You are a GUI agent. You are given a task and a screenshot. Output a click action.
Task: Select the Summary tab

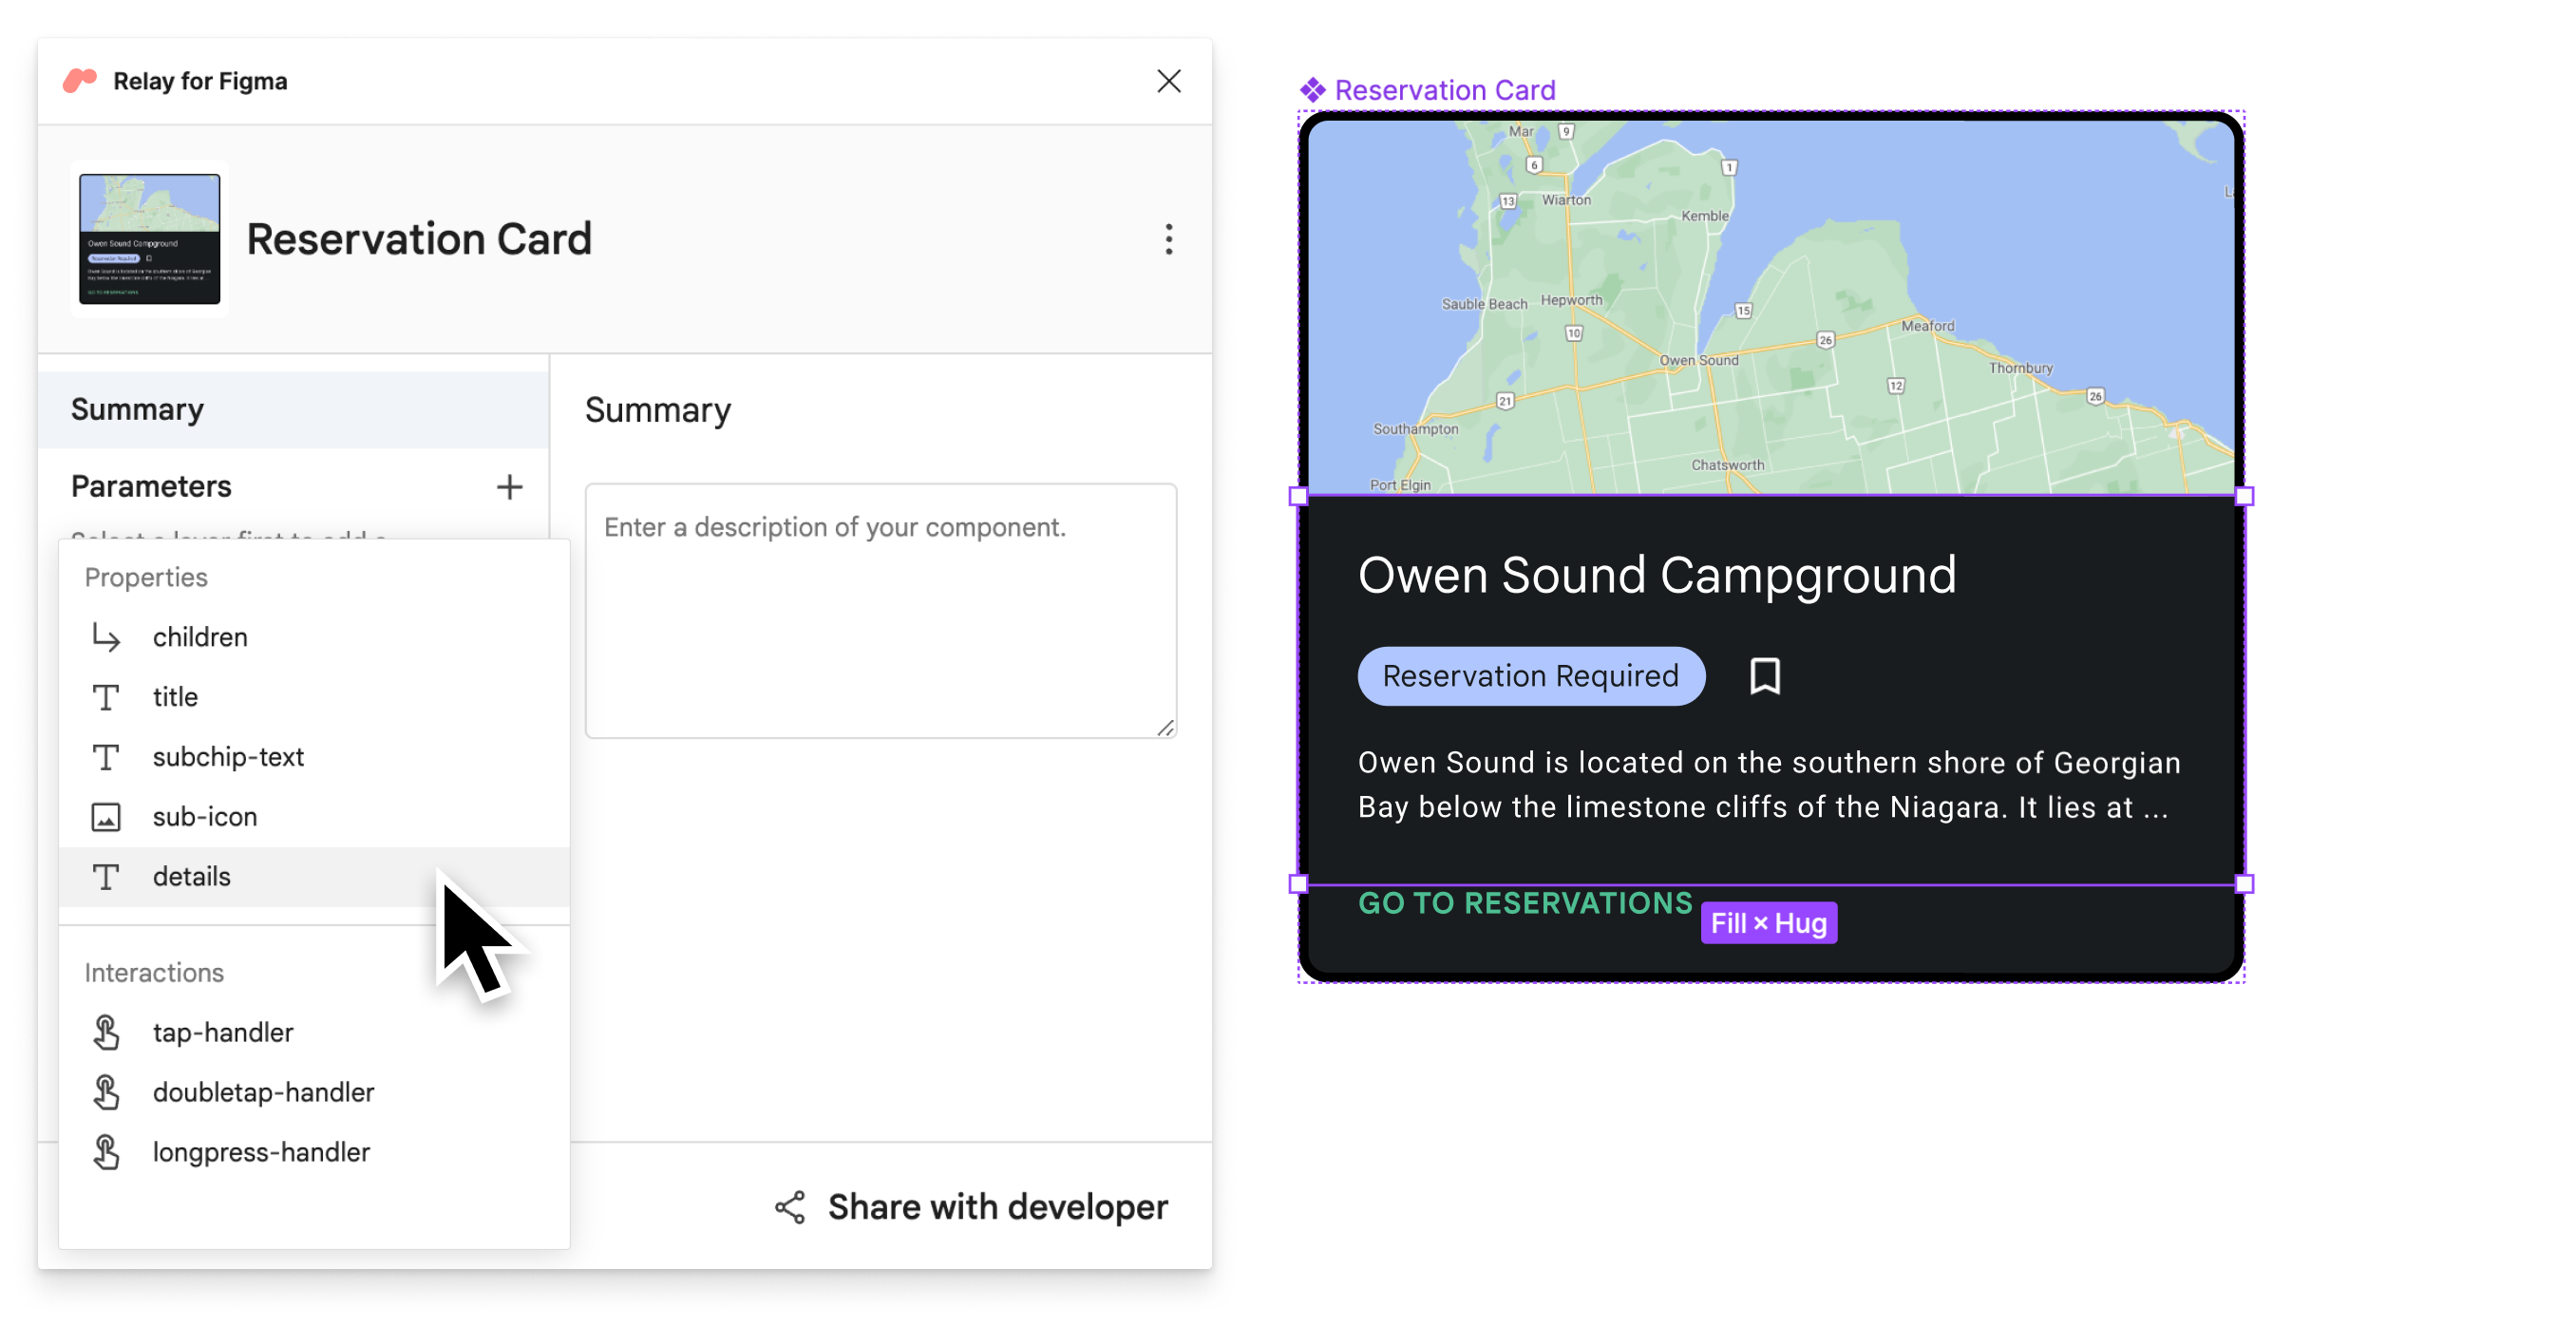click(x=137, y=407)
